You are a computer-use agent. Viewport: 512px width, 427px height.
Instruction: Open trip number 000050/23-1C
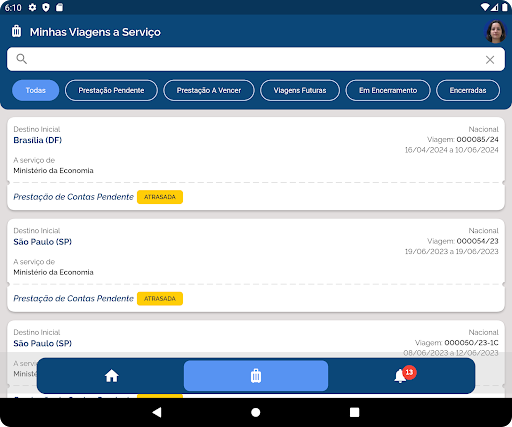tap(471, 343)
